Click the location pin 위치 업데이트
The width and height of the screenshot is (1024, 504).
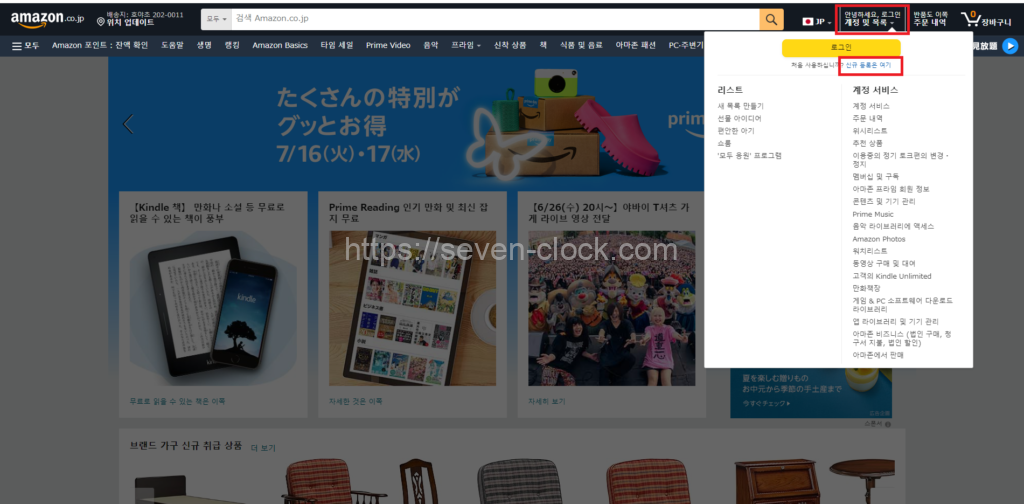[x=125, y=23]
